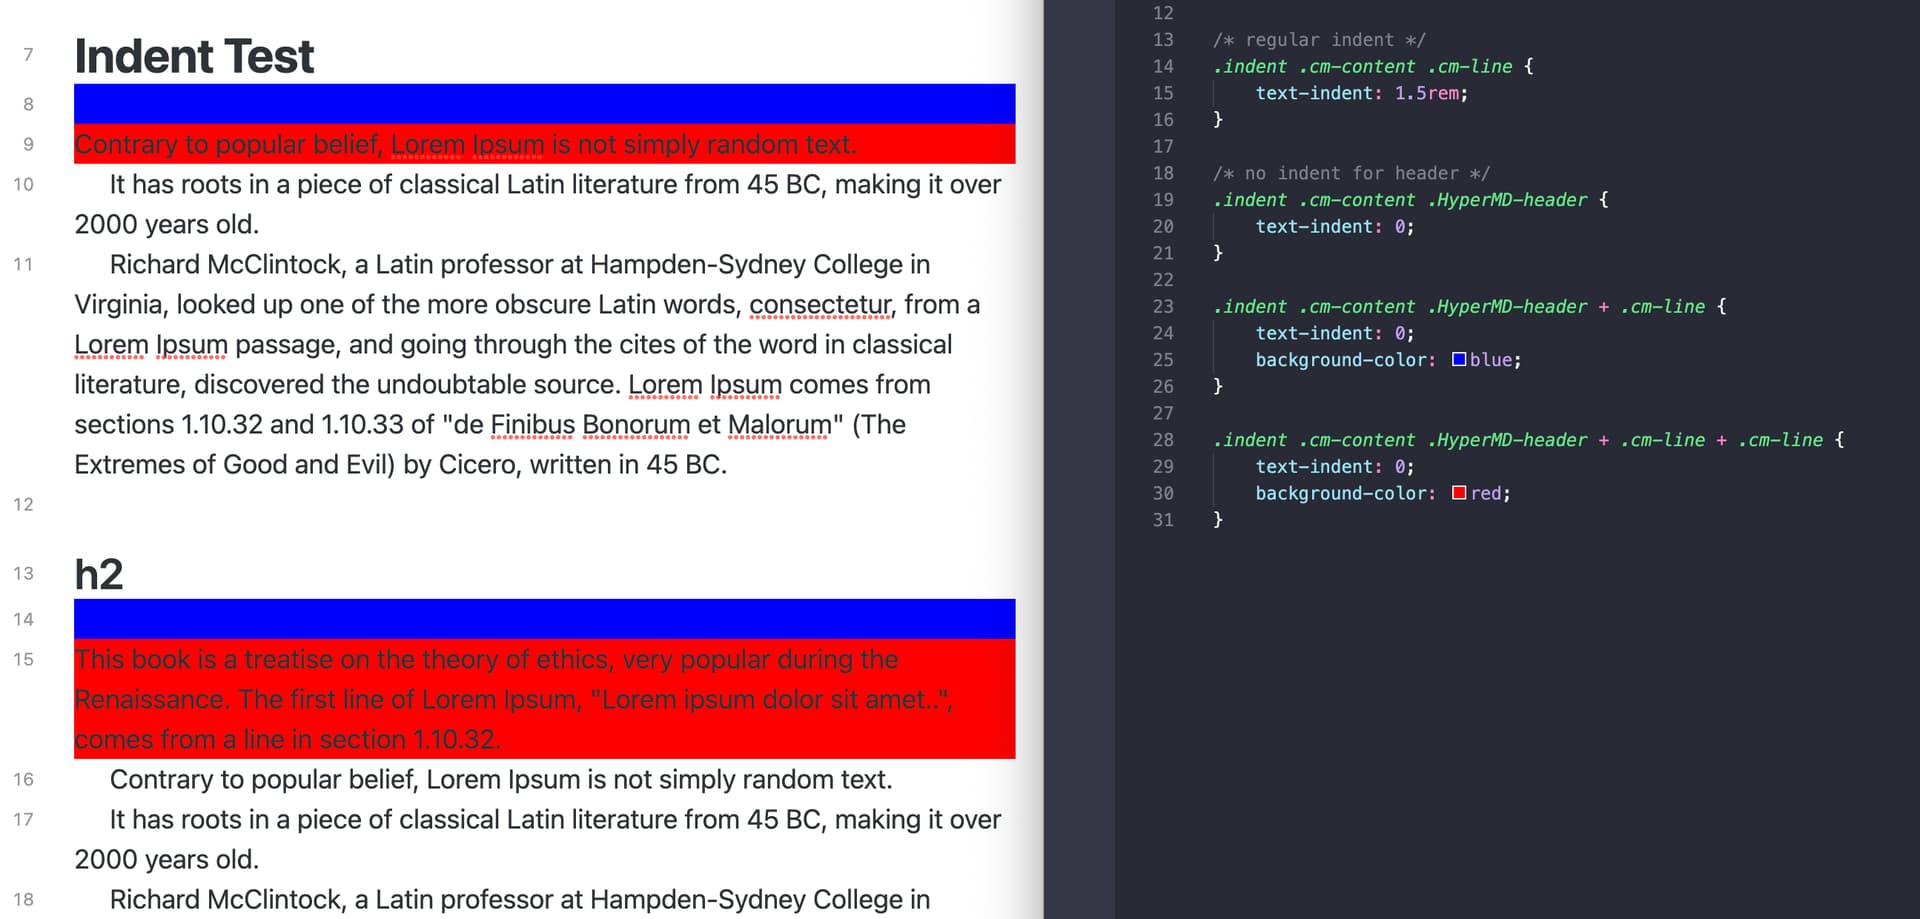Select line number 28 in the CSS editor
The image size is (1920, 919).
tap(1162, 439)
